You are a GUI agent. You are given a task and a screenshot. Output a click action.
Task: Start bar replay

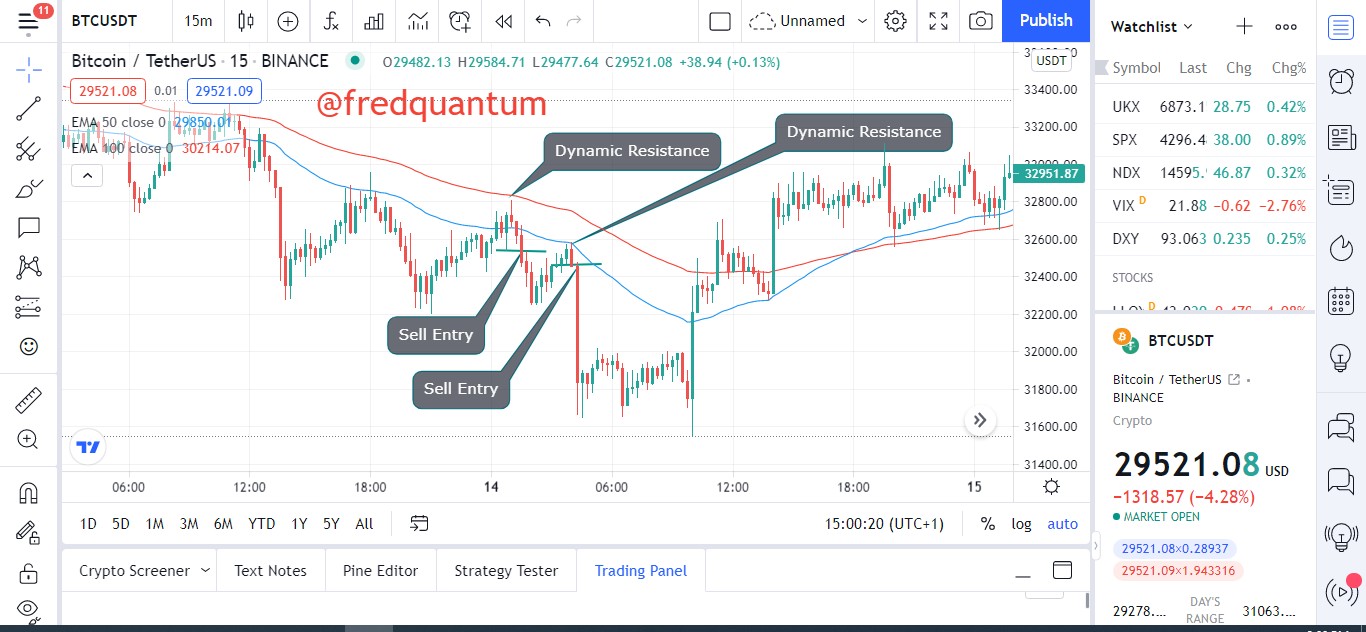tap(504, 21)
